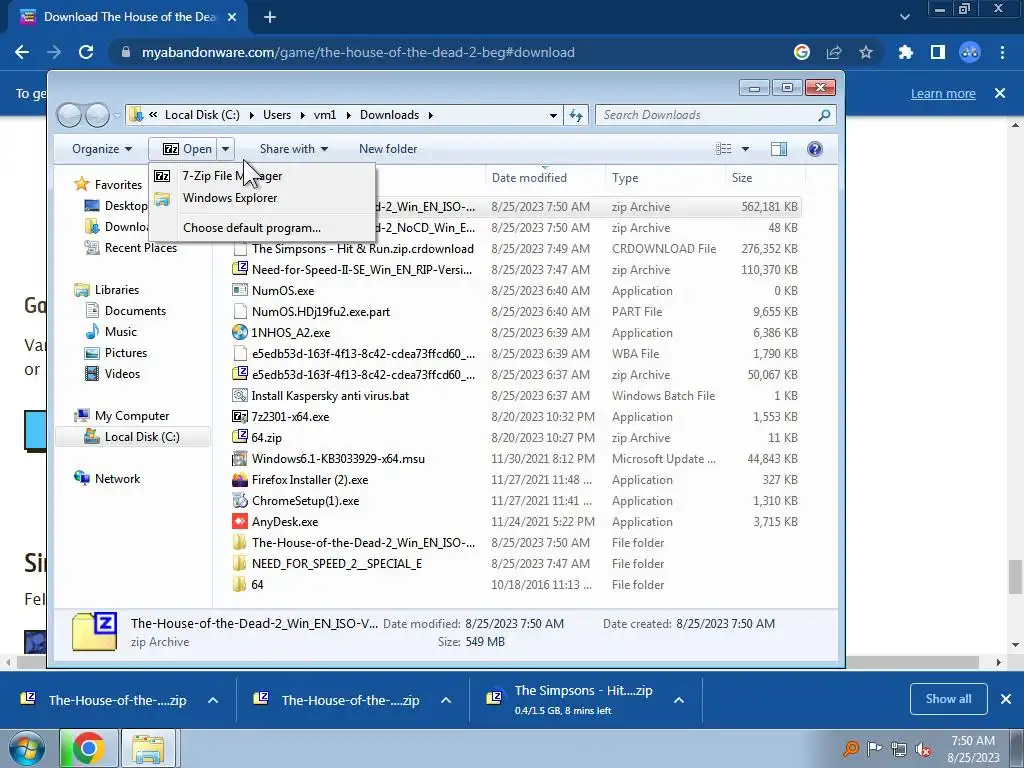Go back with Explorer back arrow
The height and width of the screenshot is (768, 1024).
coord(70,116)
